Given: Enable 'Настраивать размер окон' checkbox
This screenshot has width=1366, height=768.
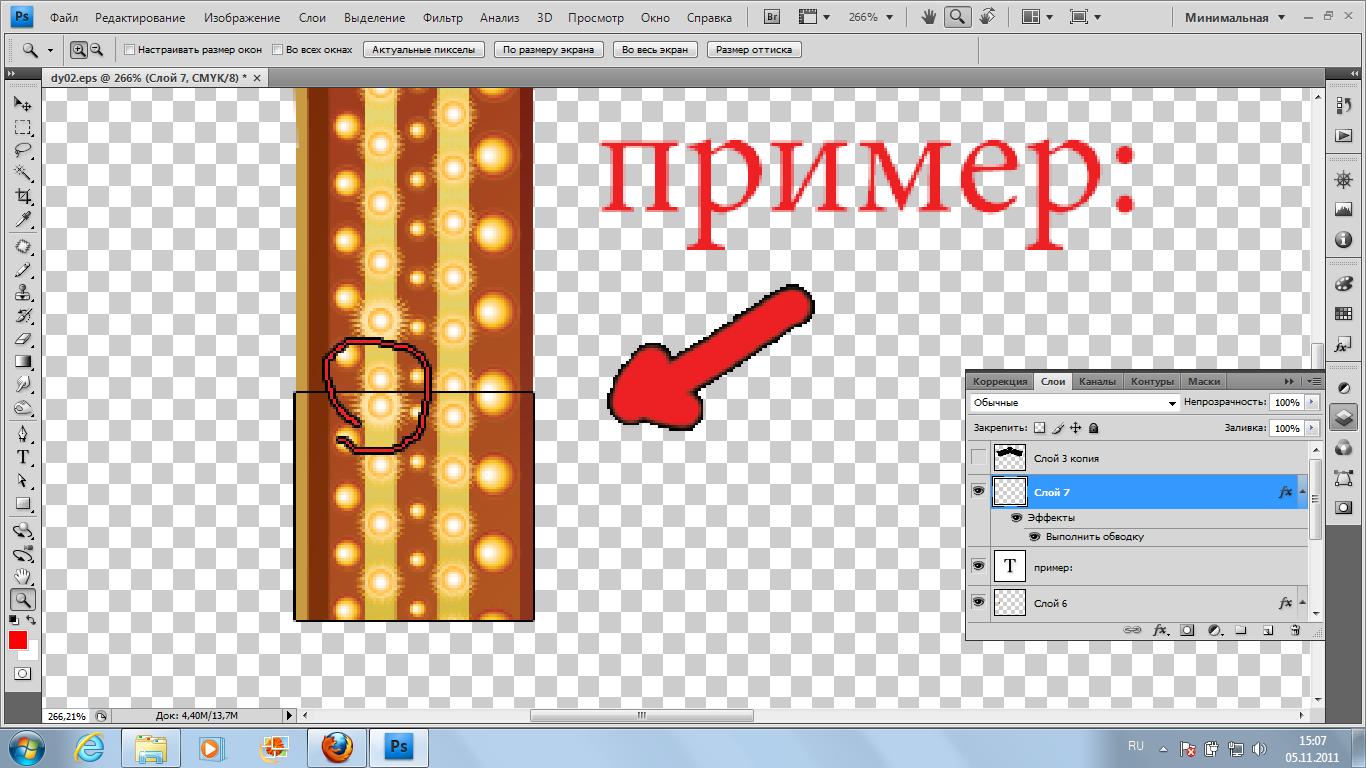Looking at the screenshot, I should pyautogui.click(x=130, y=49).
